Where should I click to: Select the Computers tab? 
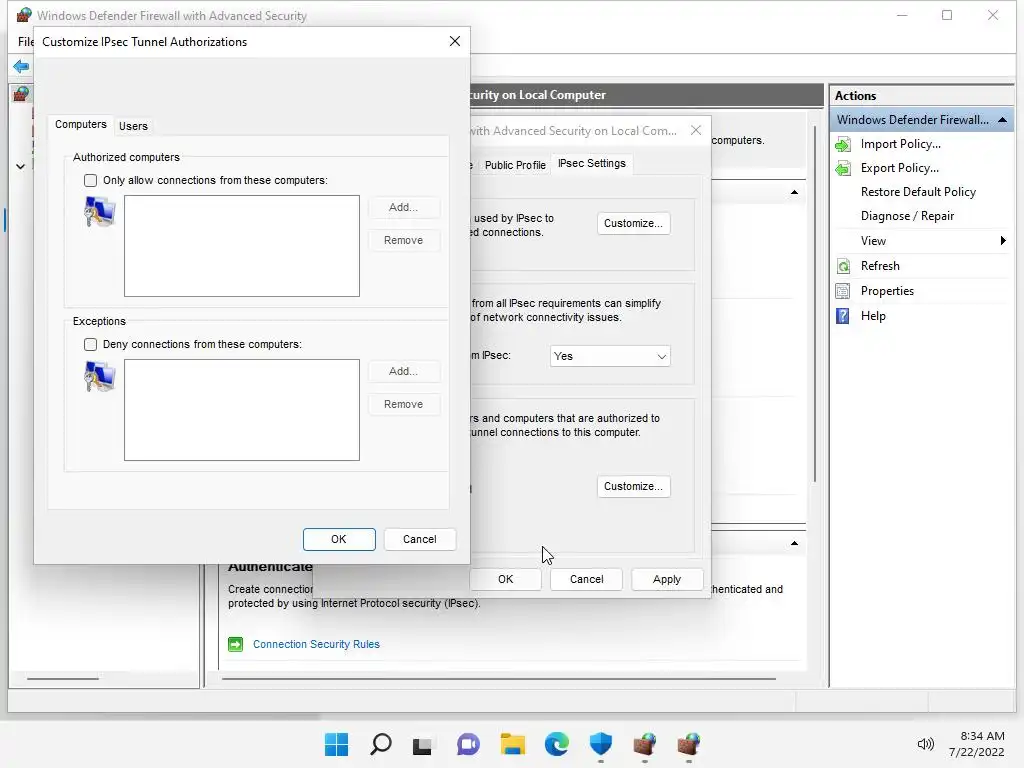(80, 124)
